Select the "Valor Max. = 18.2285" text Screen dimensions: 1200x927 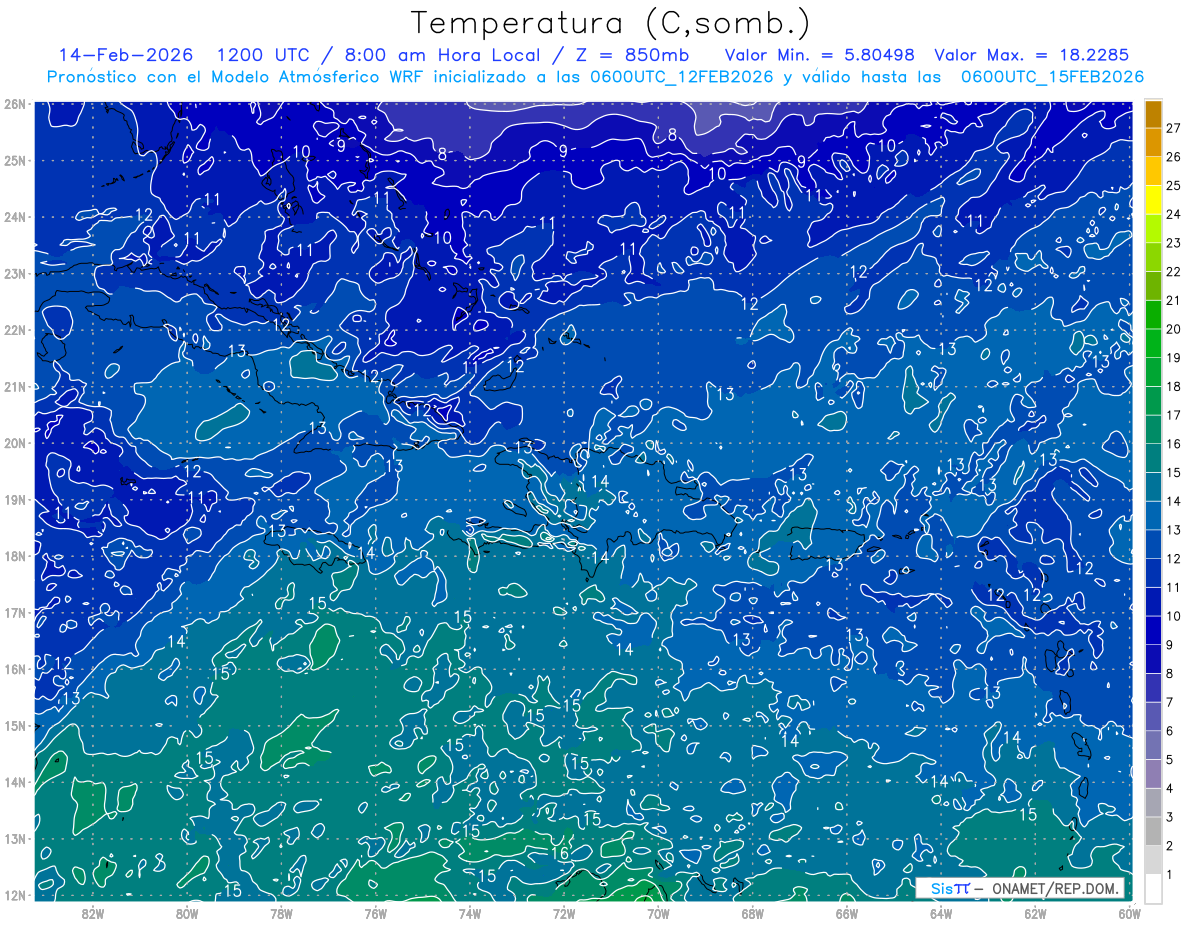click(1031, 55)
